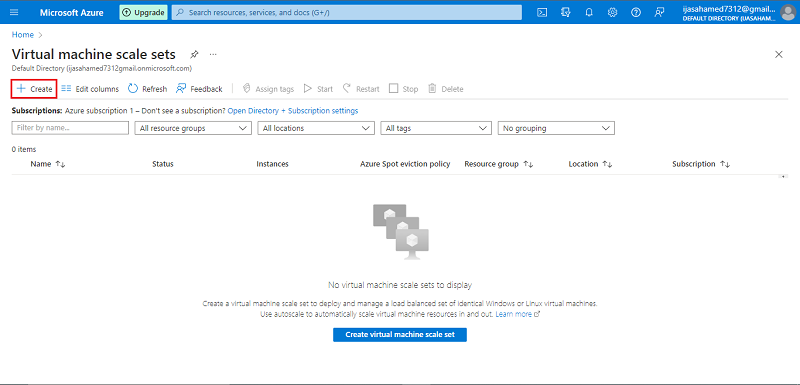Open Directory + Subscription settings link
The width and height of the screenshot is (800, 385).
[293, 110]
